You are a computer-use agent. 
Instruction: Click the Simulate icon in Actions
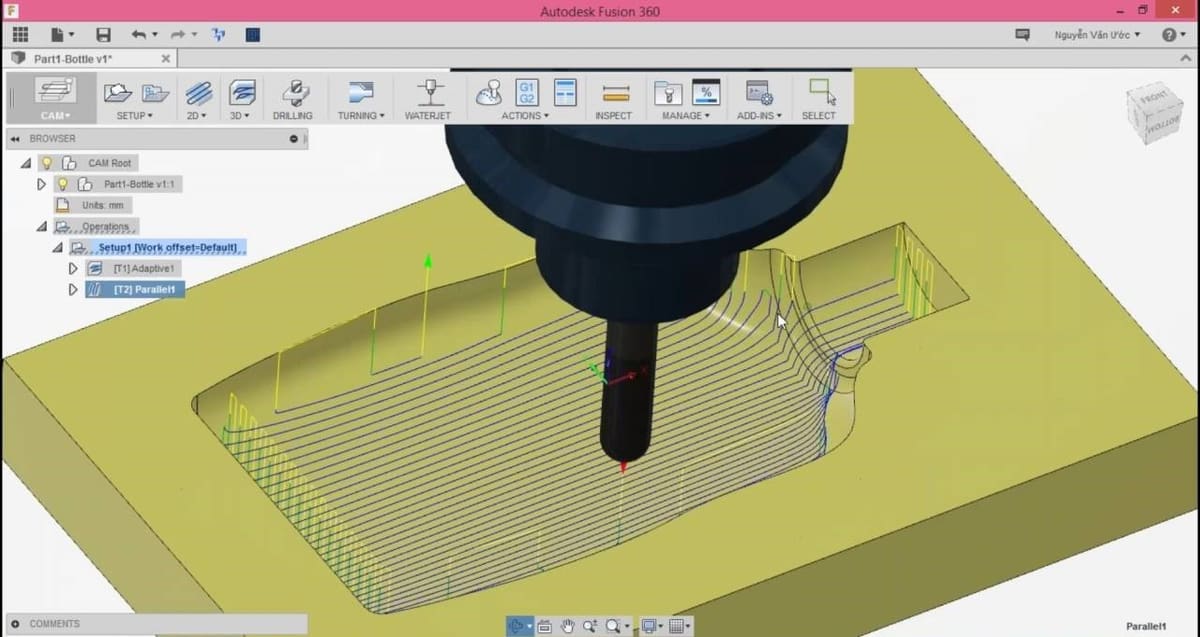(488, 93)
